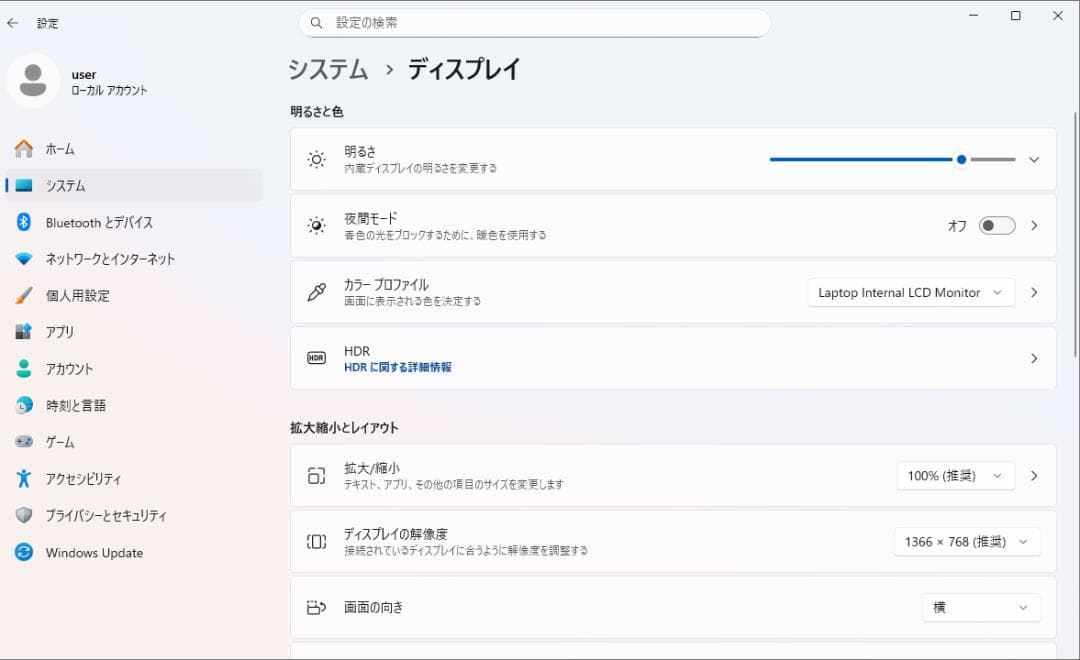Open Bluetooth とデバイス settings
This screenshot has height=660, width=1080.
(102, 222)
